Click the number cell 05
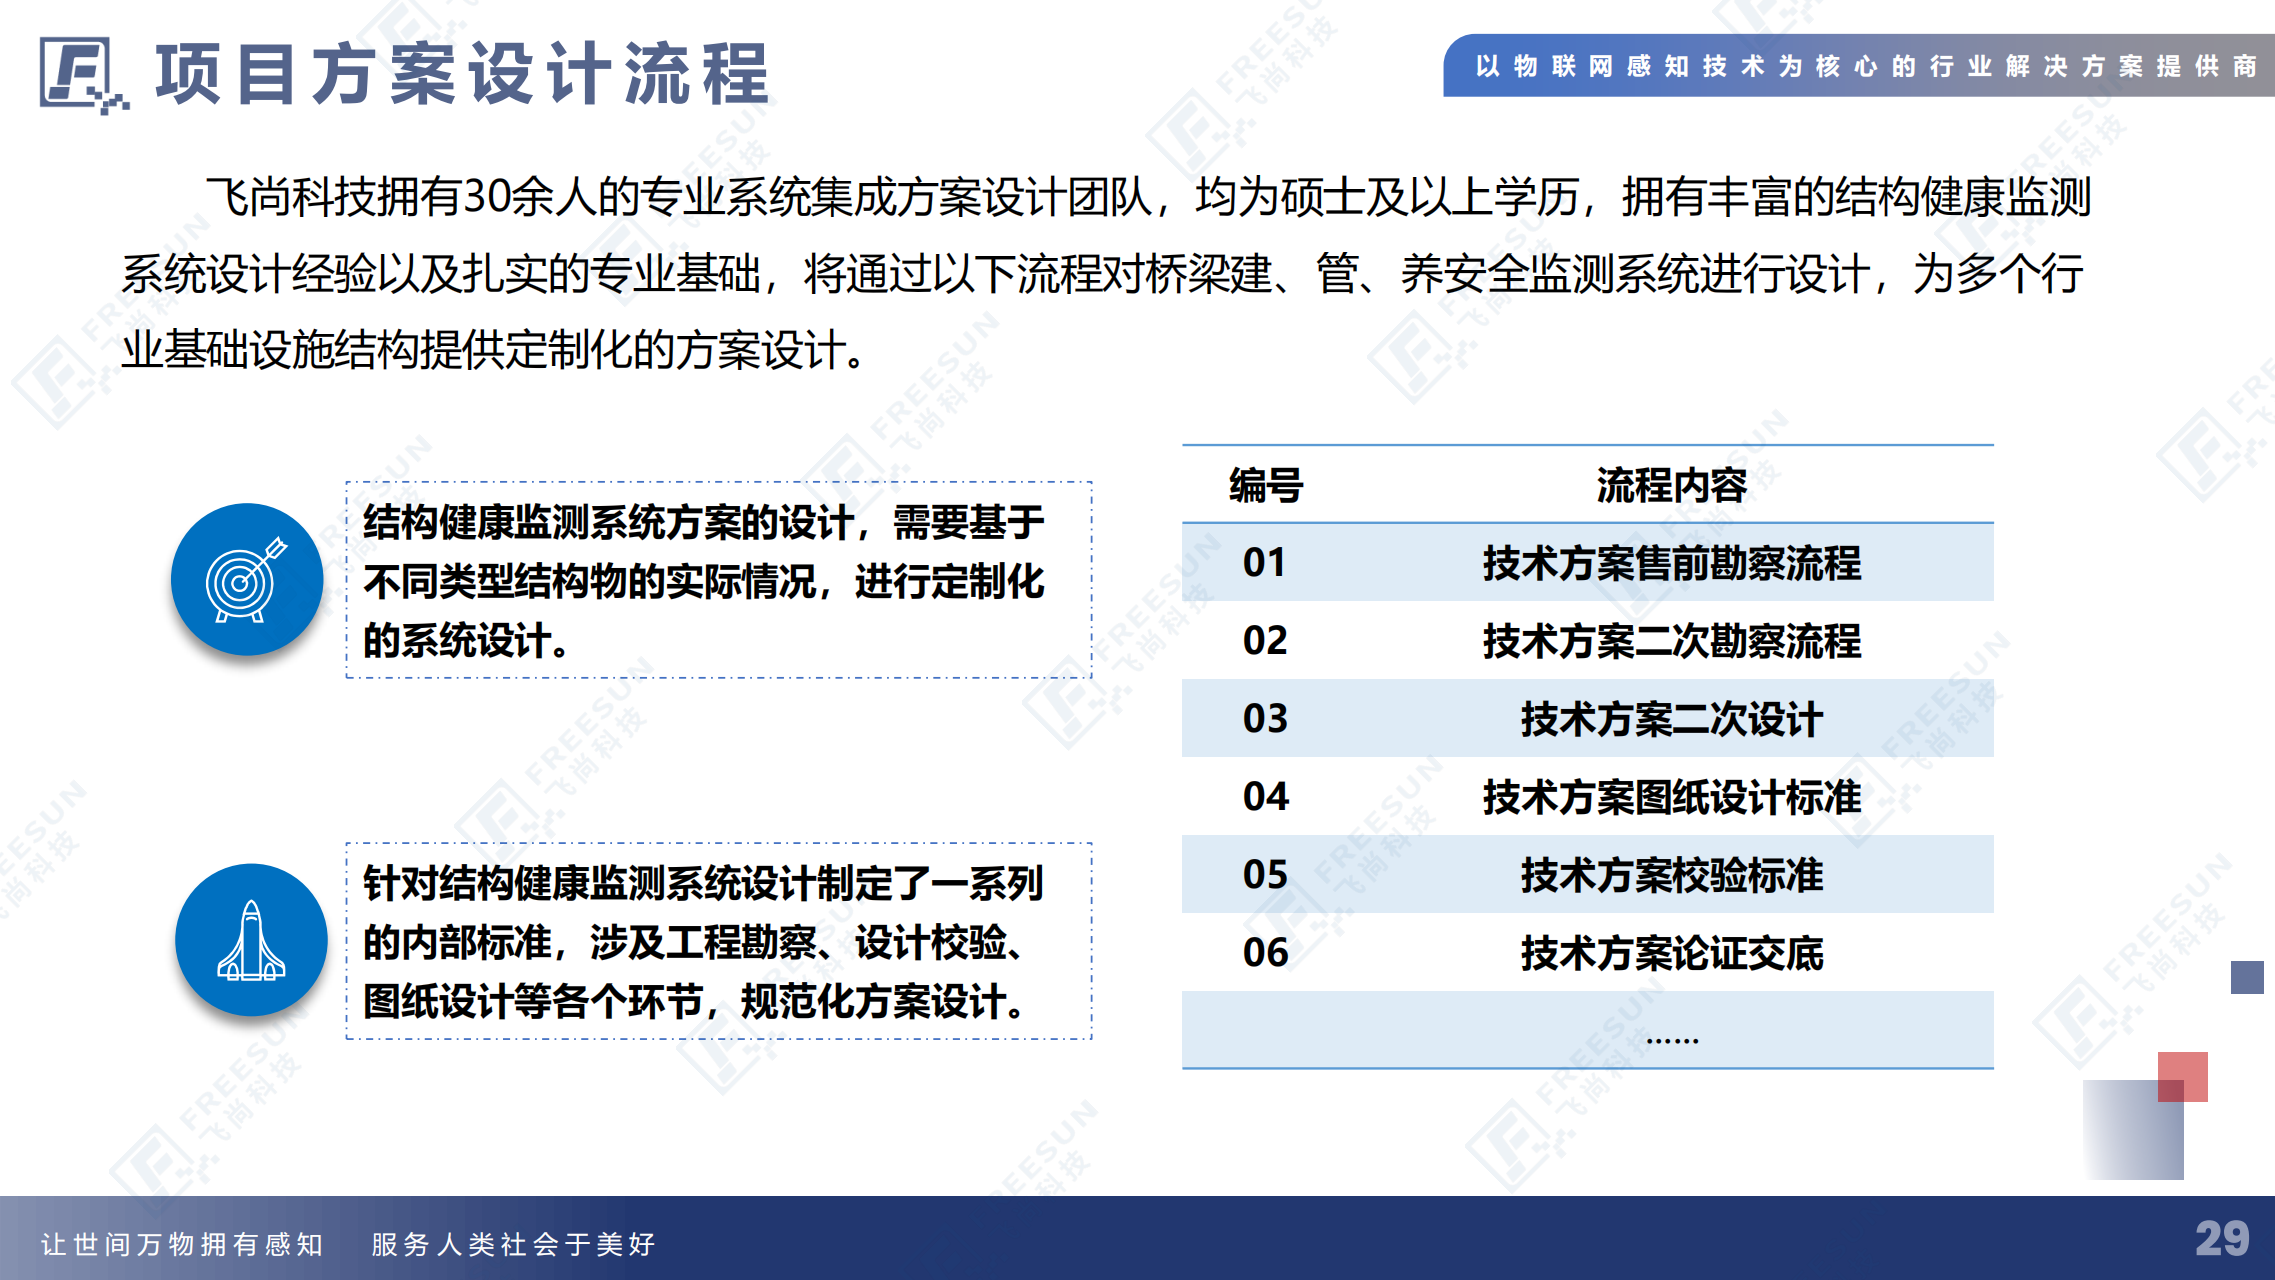The image size is (2275, 1280). click(x=1265, y=874)
